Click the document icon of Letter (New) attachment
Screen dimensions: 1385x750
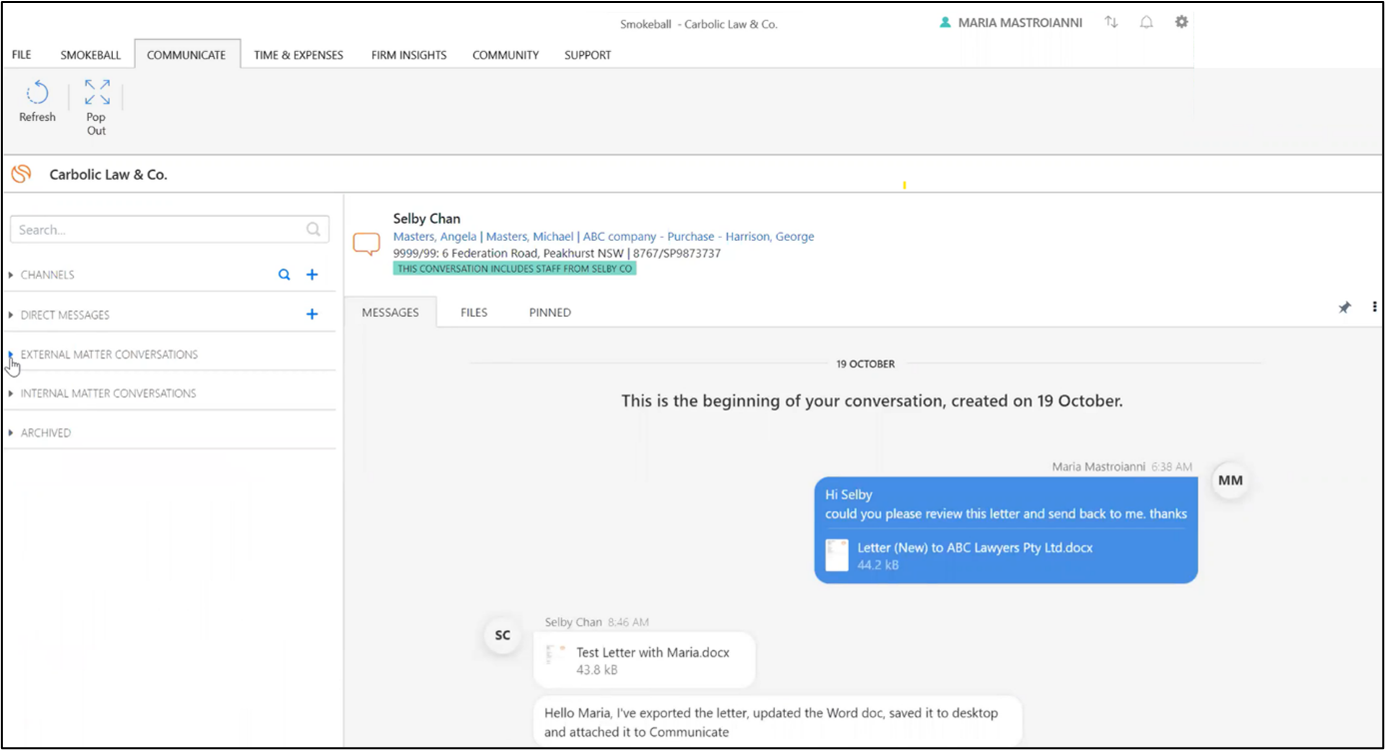[x=837, y=555]
